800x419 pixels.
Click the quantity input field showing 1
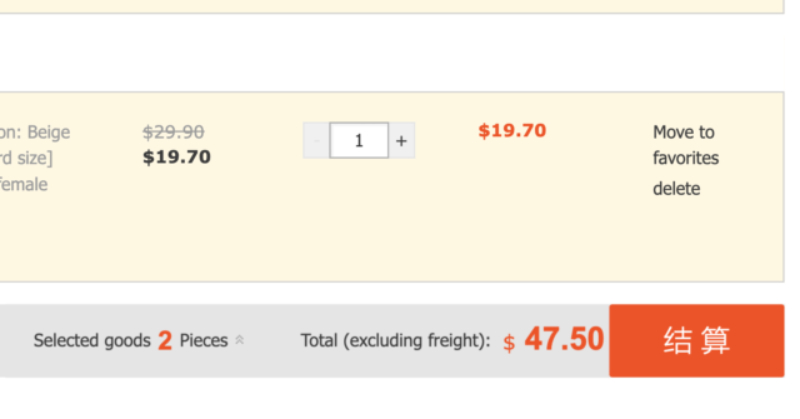359,140
